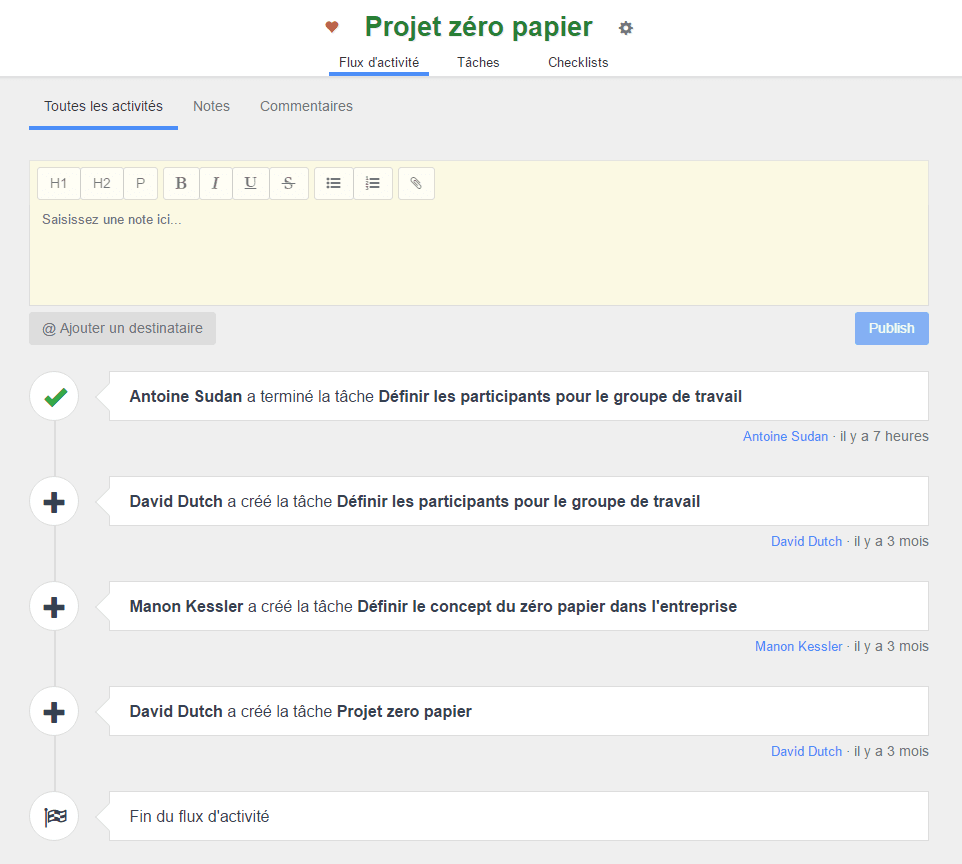The image size is (962, 864).
Task: Show only Commentaires tab
Action: click(x=306, y=107)
